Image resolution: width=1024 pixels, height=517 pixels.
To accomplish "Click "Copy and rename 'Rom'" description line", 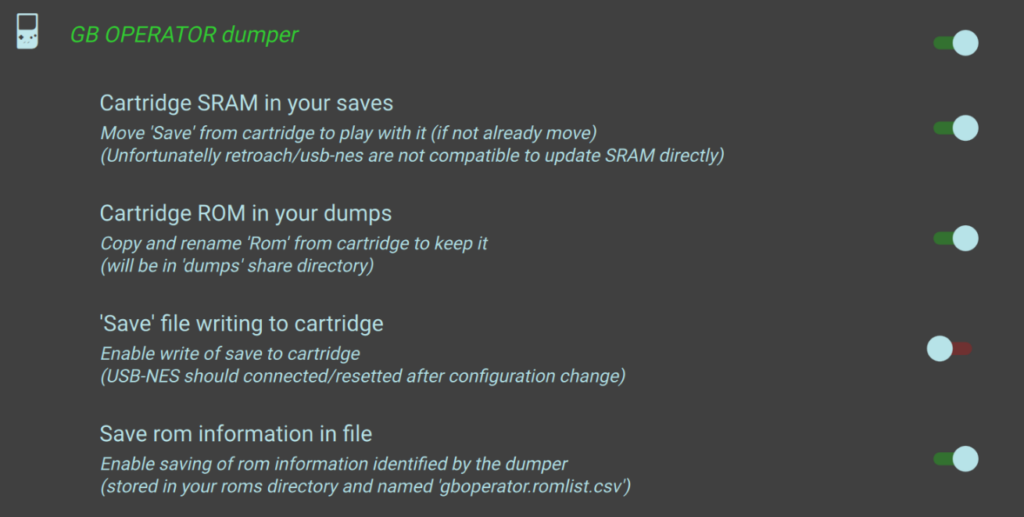I will (x=293, y=243).
